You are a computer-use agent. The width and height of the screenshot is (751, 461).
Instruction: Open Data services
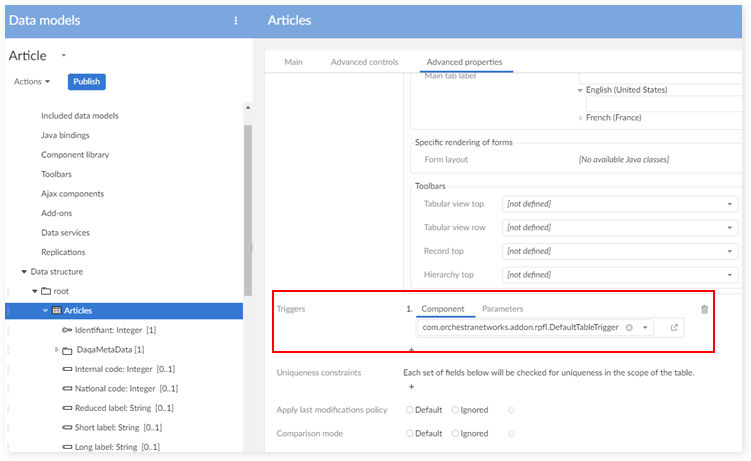(x=66, y=233)
